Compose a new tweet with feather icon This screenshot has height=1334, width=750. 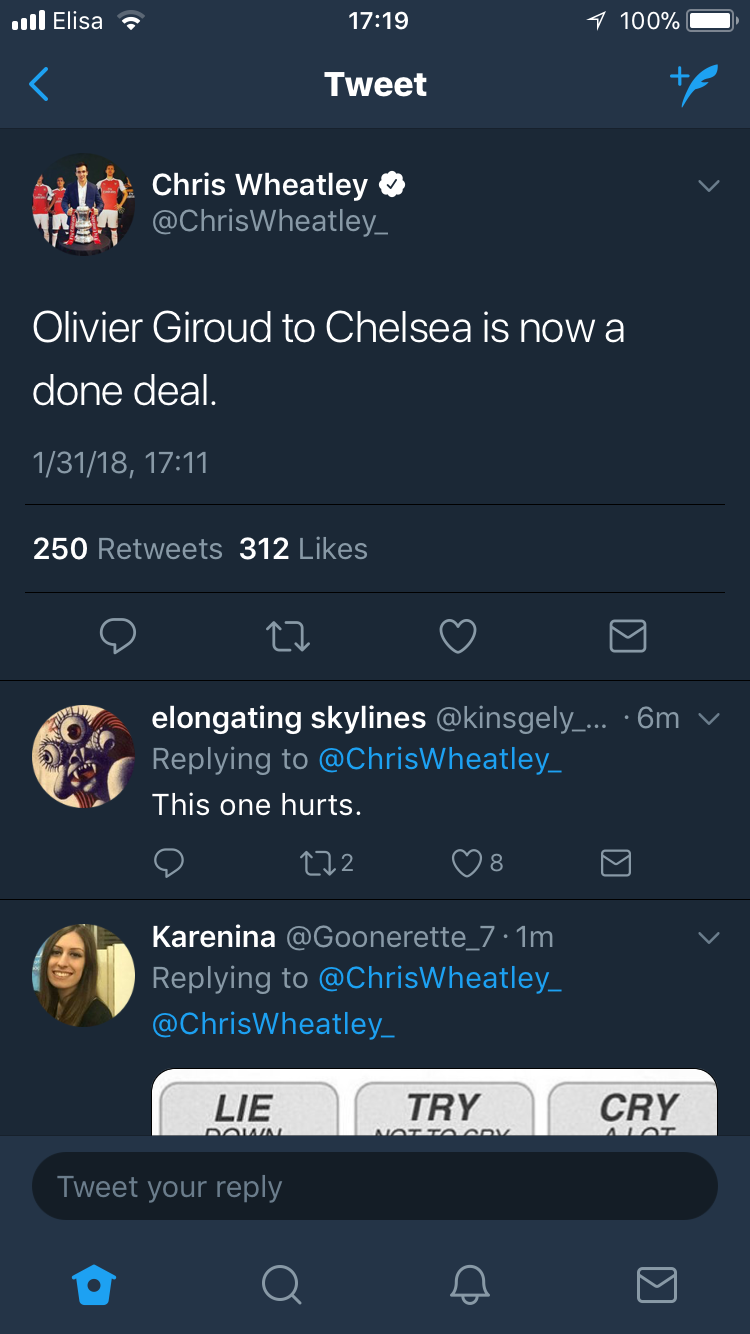point(693,86)
